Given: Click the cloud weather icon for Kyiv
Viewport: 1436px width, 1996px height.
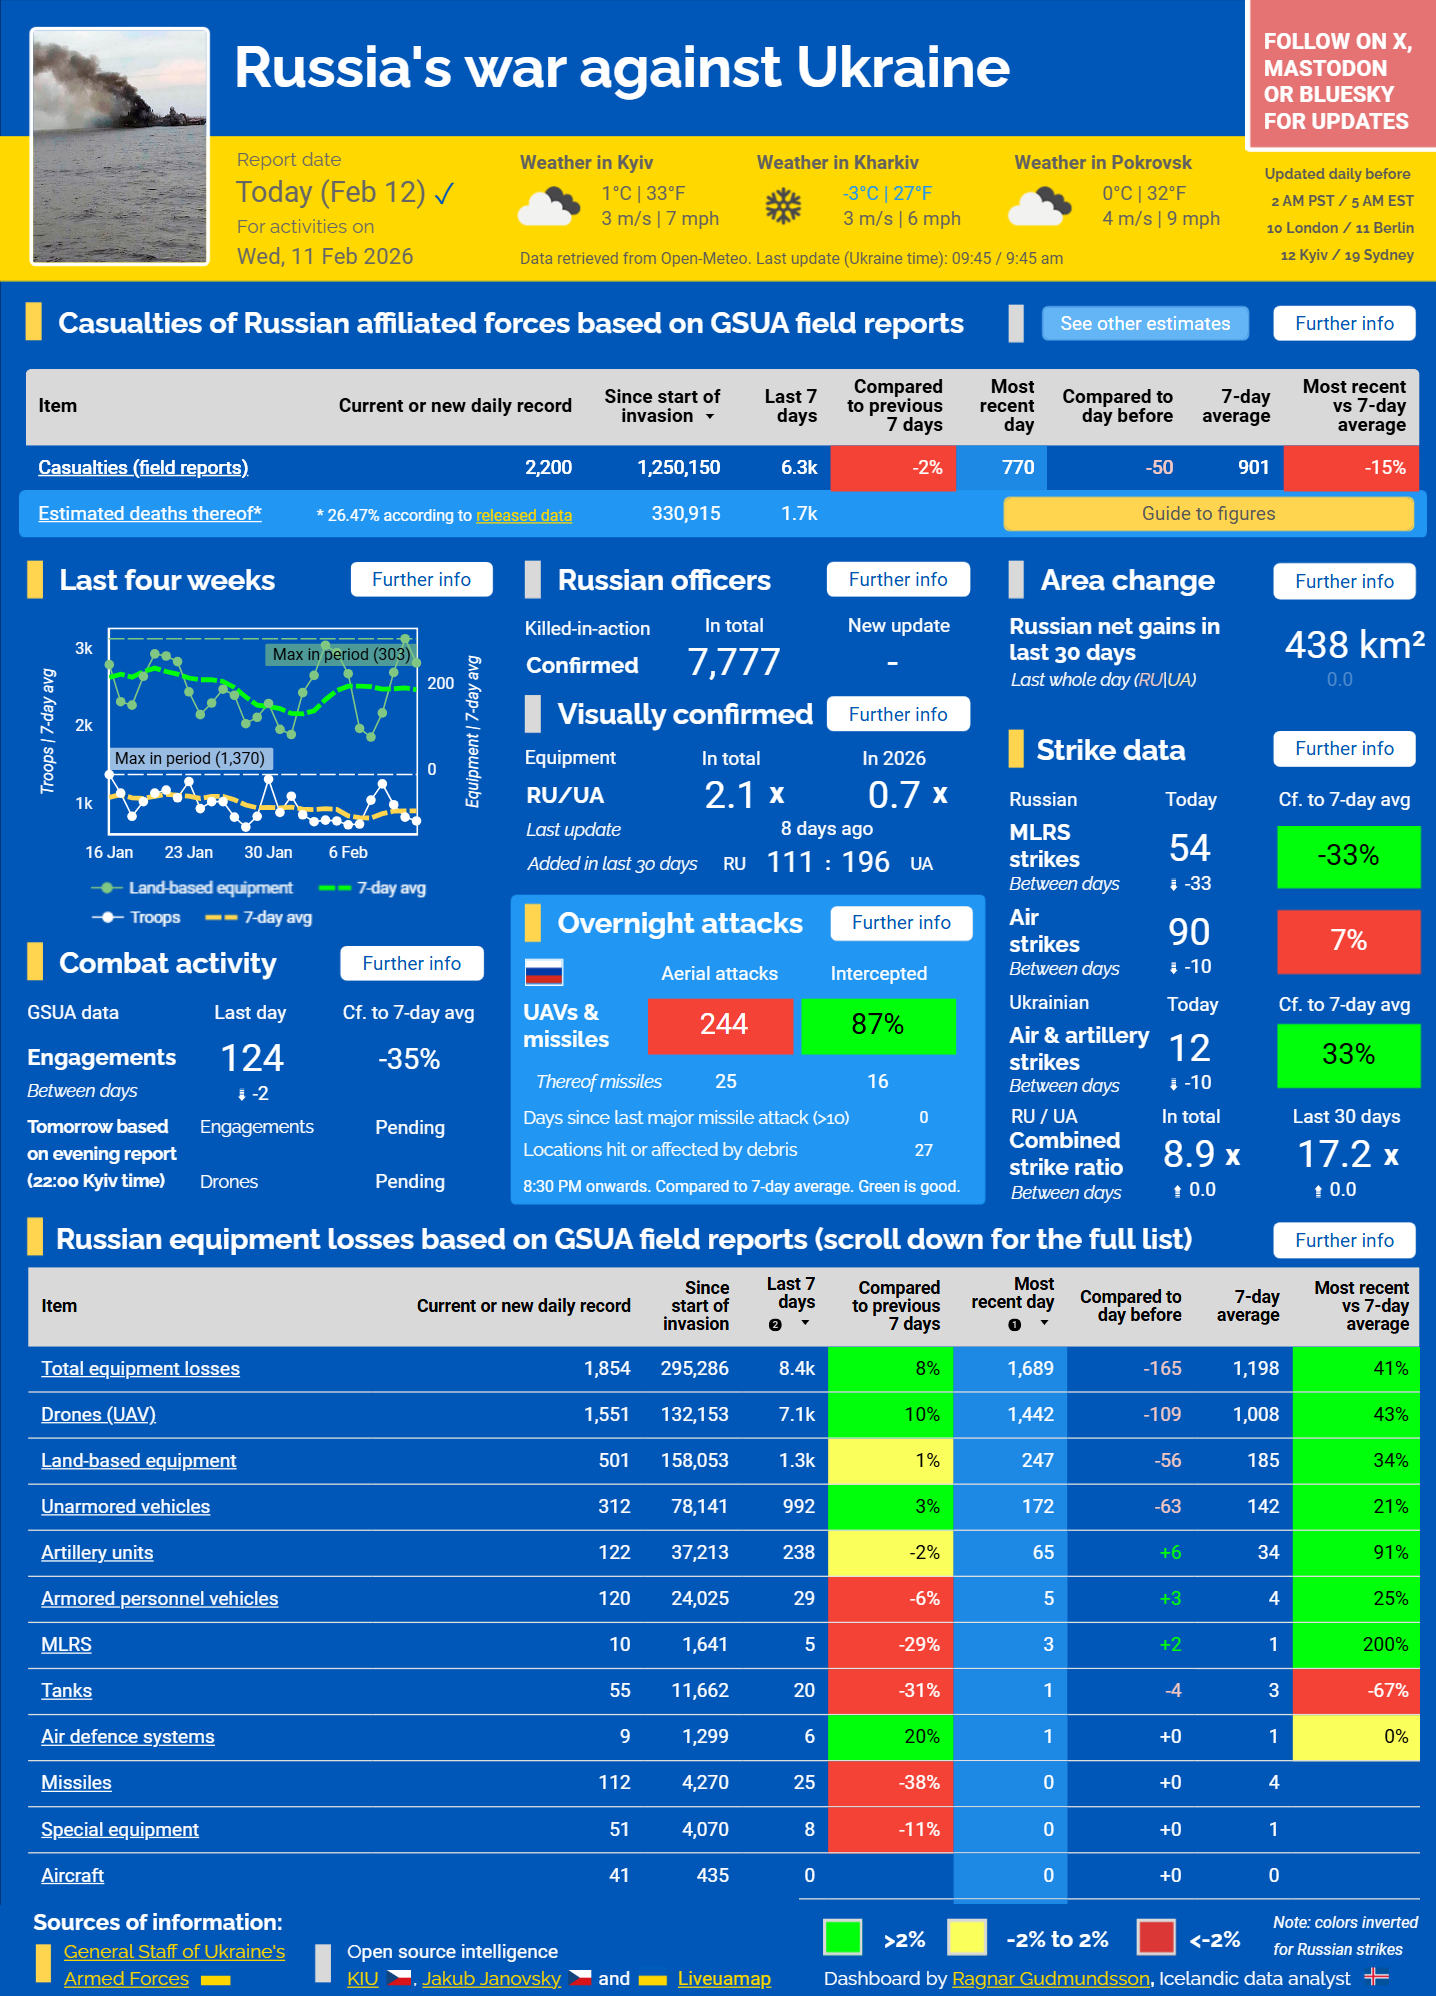Looking at the screenshot, I should [548, 206].
